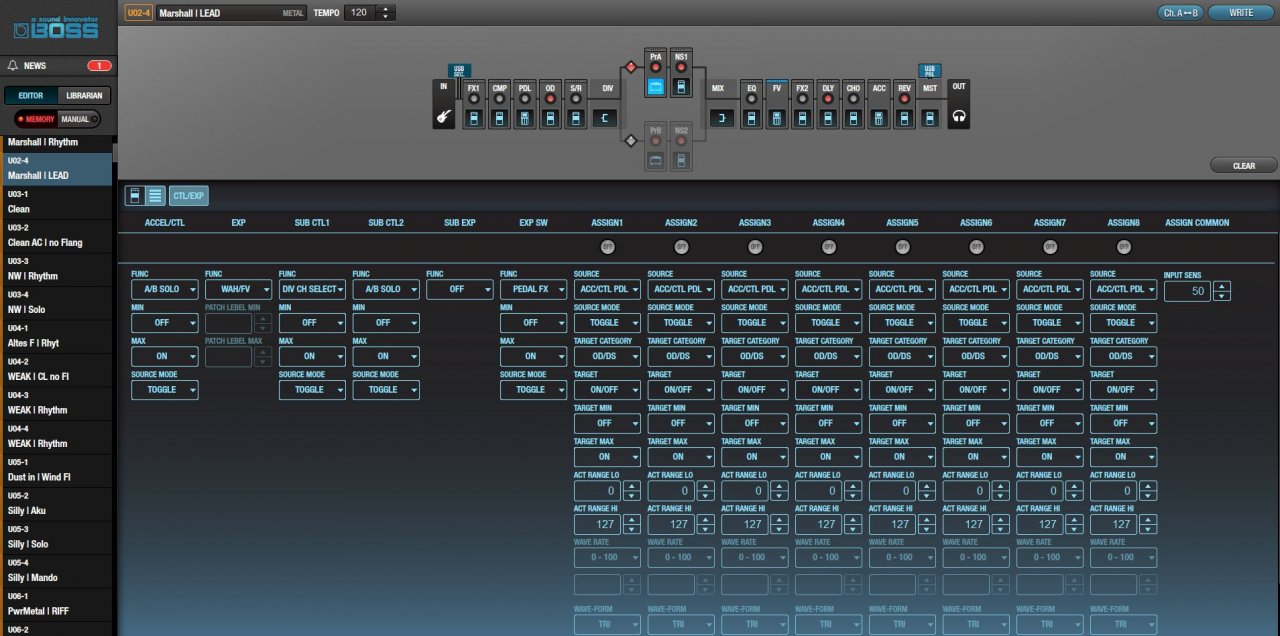Open the CMP compressor pedal icon
Image resolution: width=1280 pixels, height=636 pixels.
coord(500,119)
